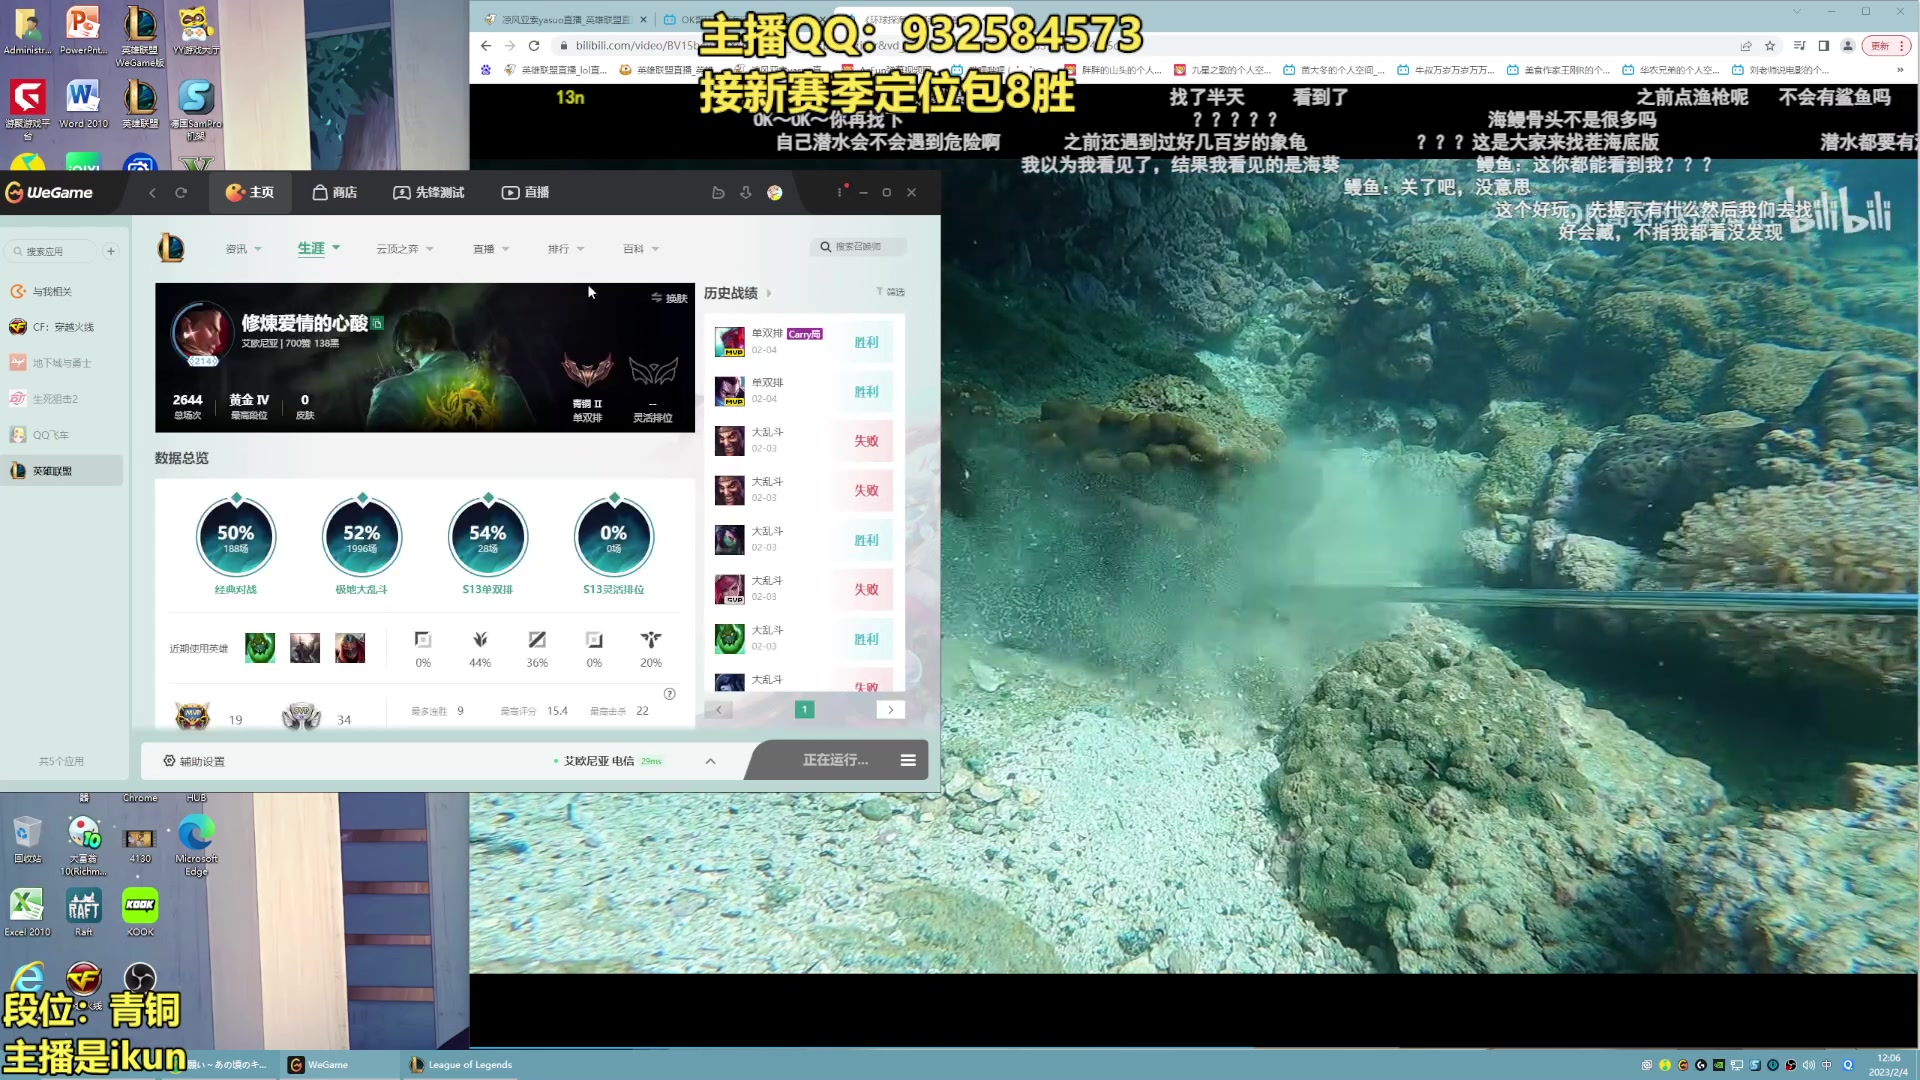Screen dimensions: 1920x1080
Task: Go to the next match history page
Action: pos(890,709)
